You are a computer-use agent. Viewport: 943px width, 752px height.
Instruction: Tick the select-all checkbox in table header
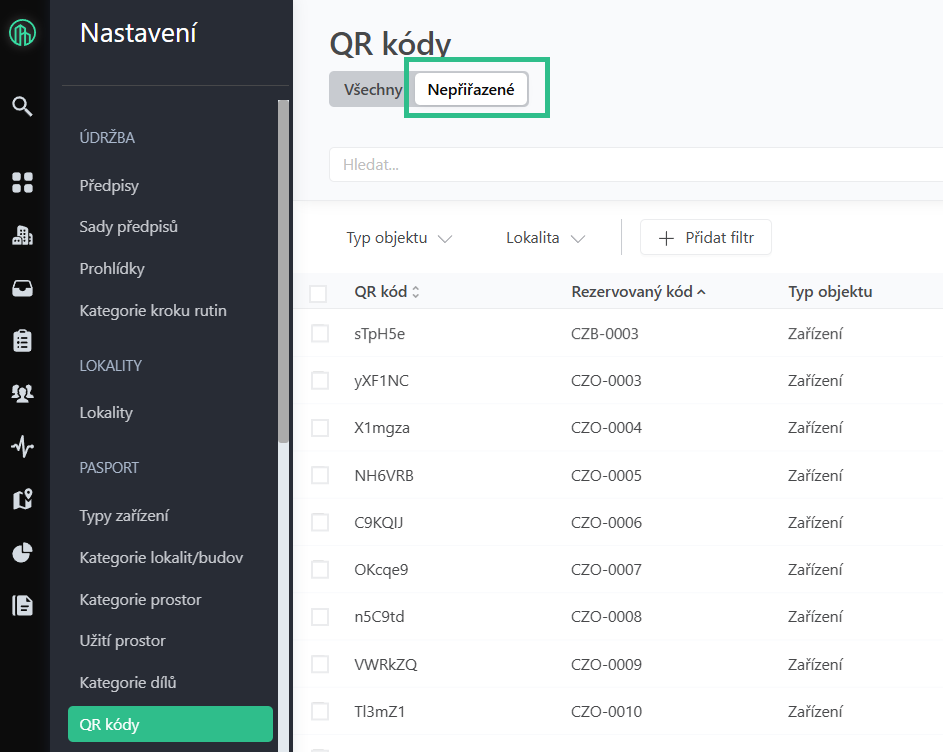point(318,293)
